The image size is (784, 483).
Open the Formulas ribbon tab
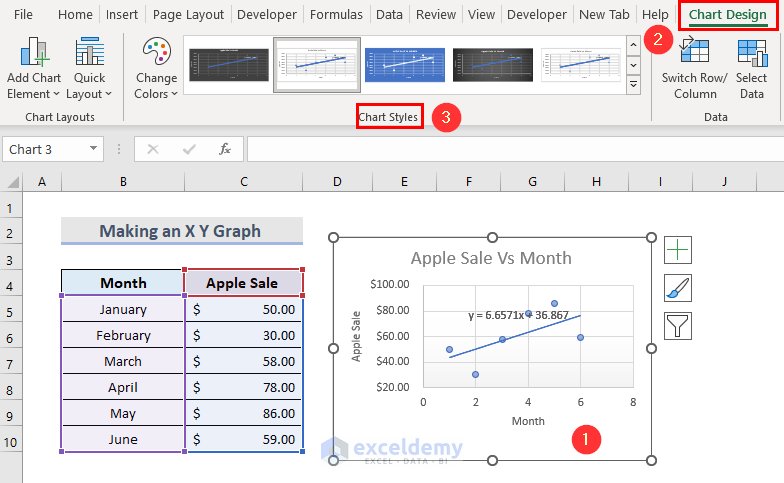[x=336, y=15]
